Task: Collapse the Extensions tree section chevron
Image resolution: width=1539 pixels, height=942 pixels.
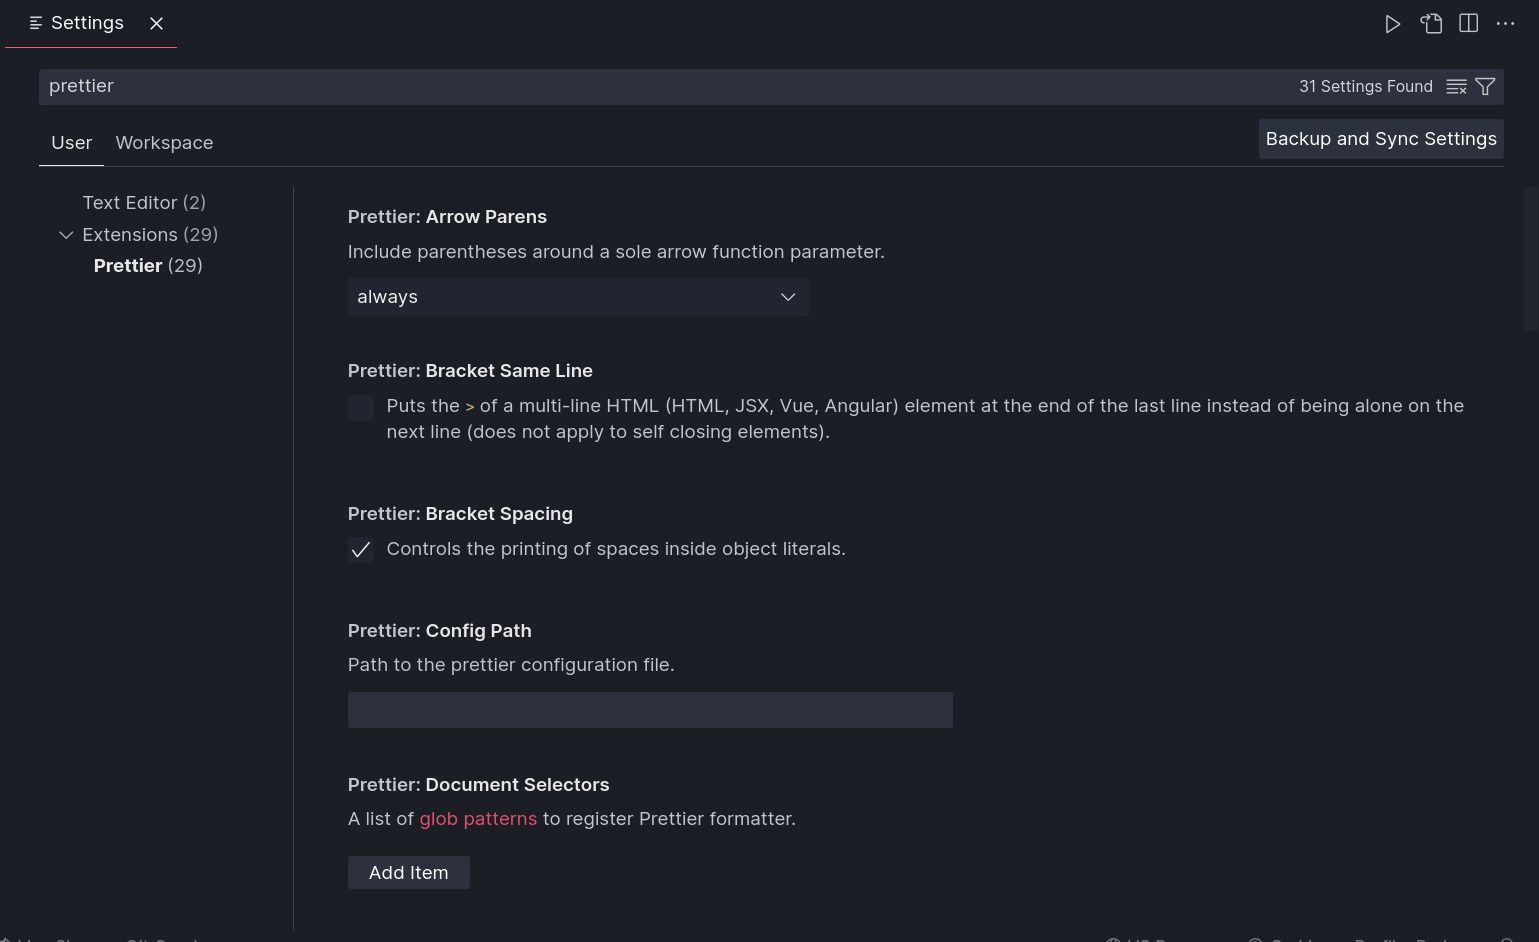Action: [66, 235]
